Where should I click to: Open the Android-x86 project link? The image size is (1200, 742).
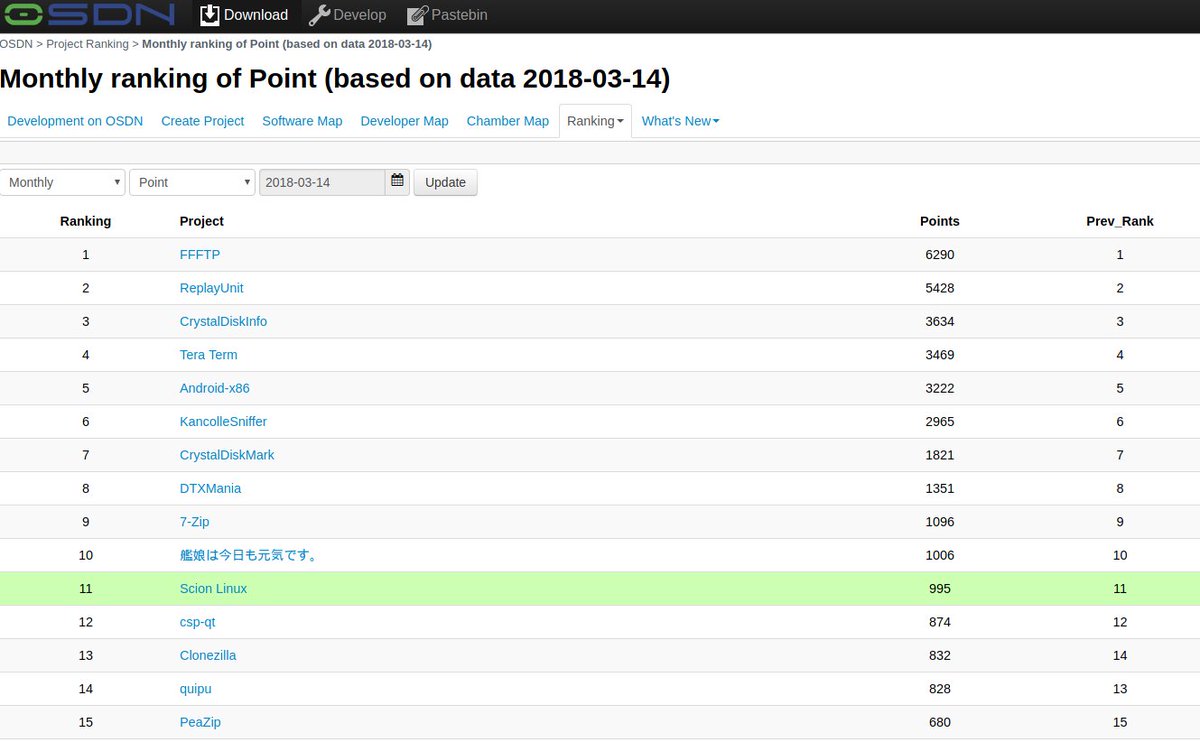point(215,388)
